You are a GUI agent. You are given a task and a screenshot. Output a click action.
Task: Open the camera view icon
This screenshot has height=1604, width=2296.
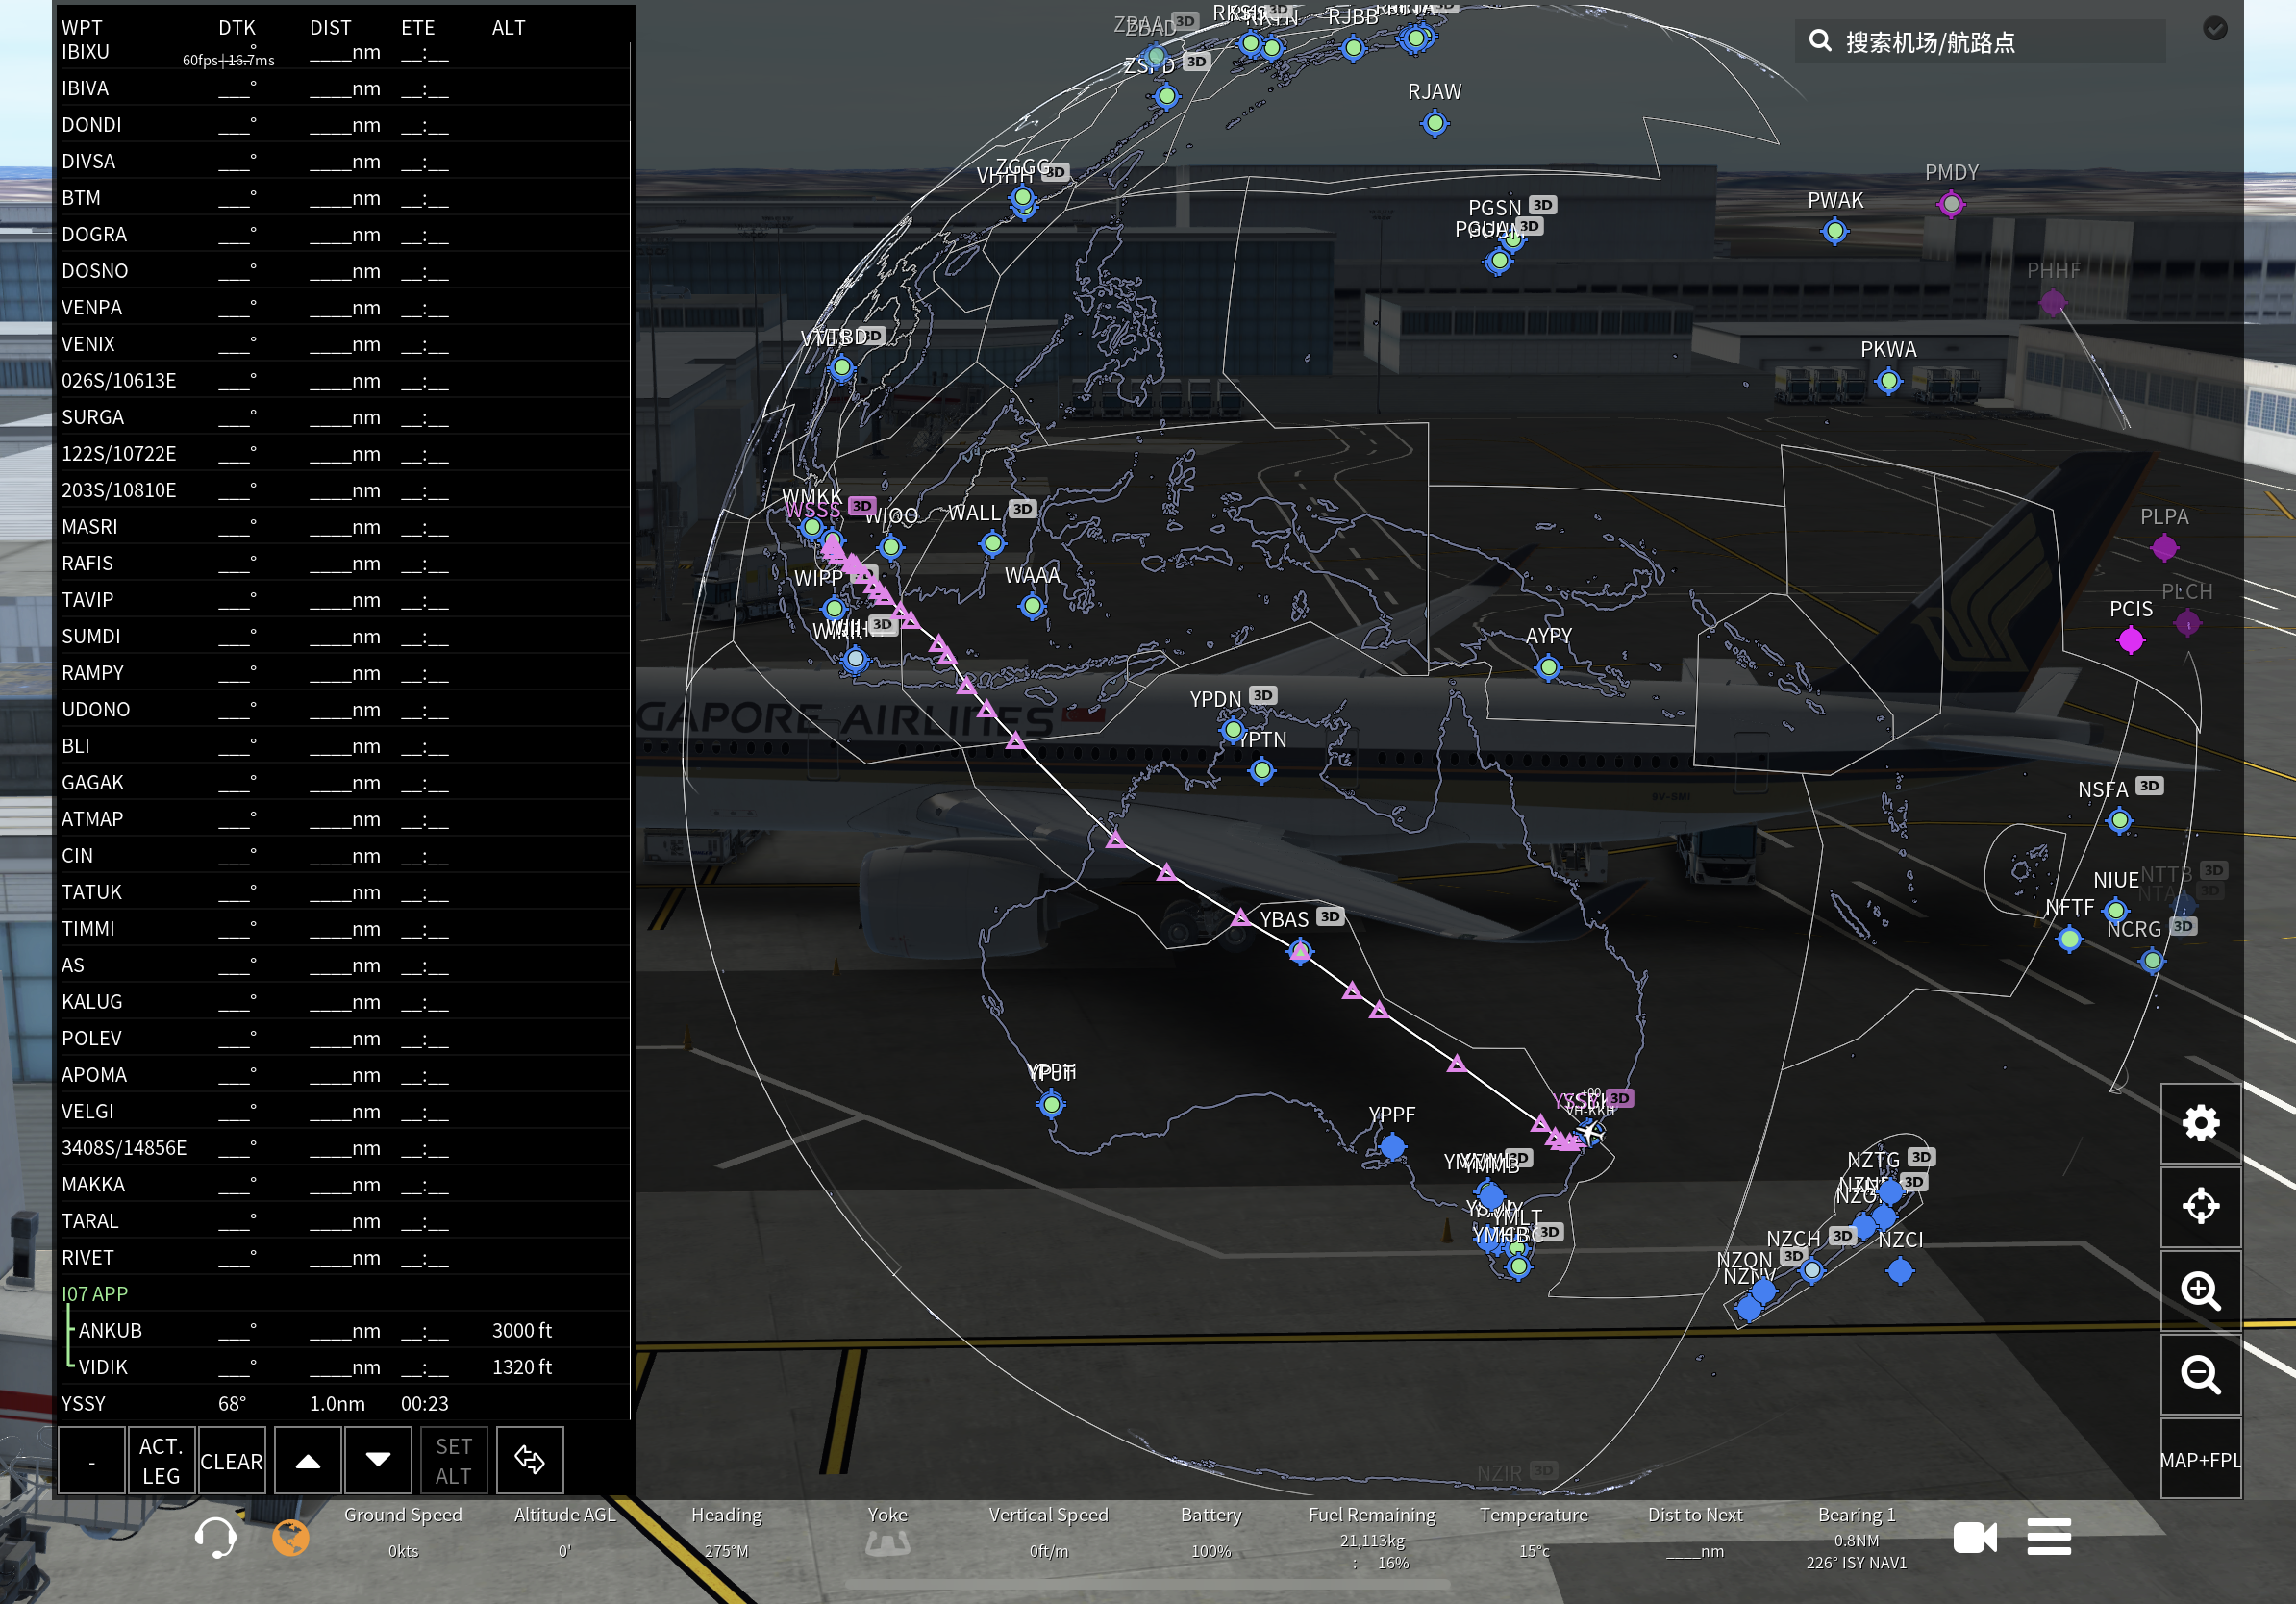1974,1537
